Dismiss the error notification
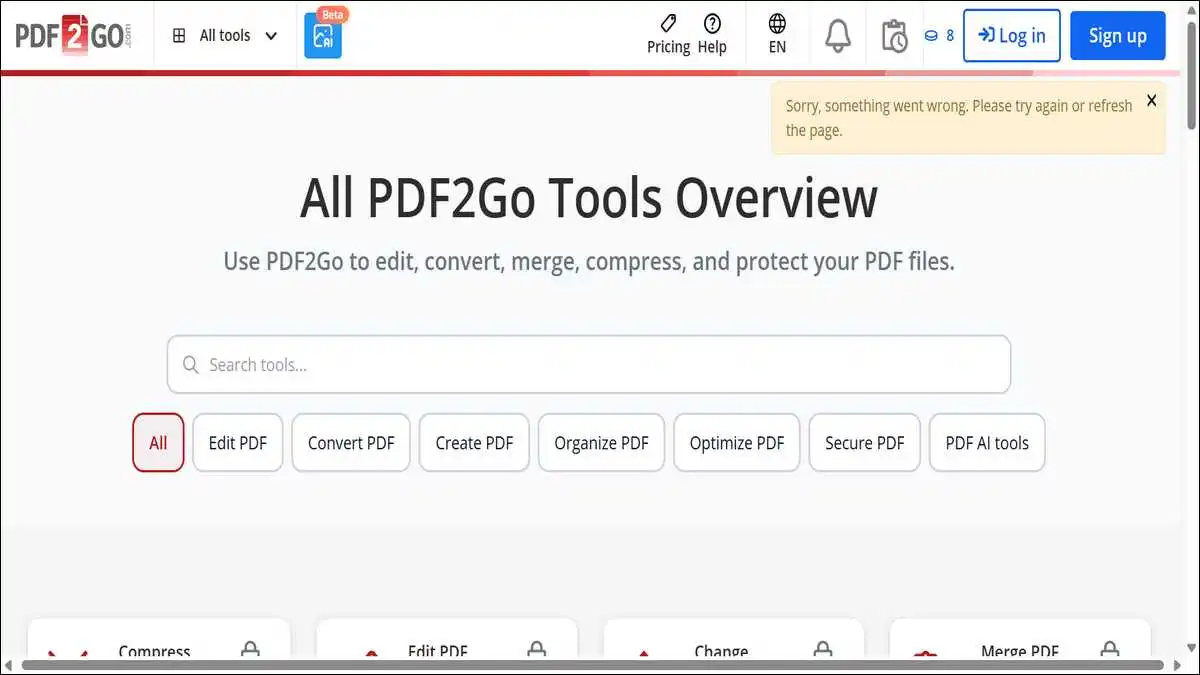This screenshot has height=675, width=1200. click(1151, 100)
